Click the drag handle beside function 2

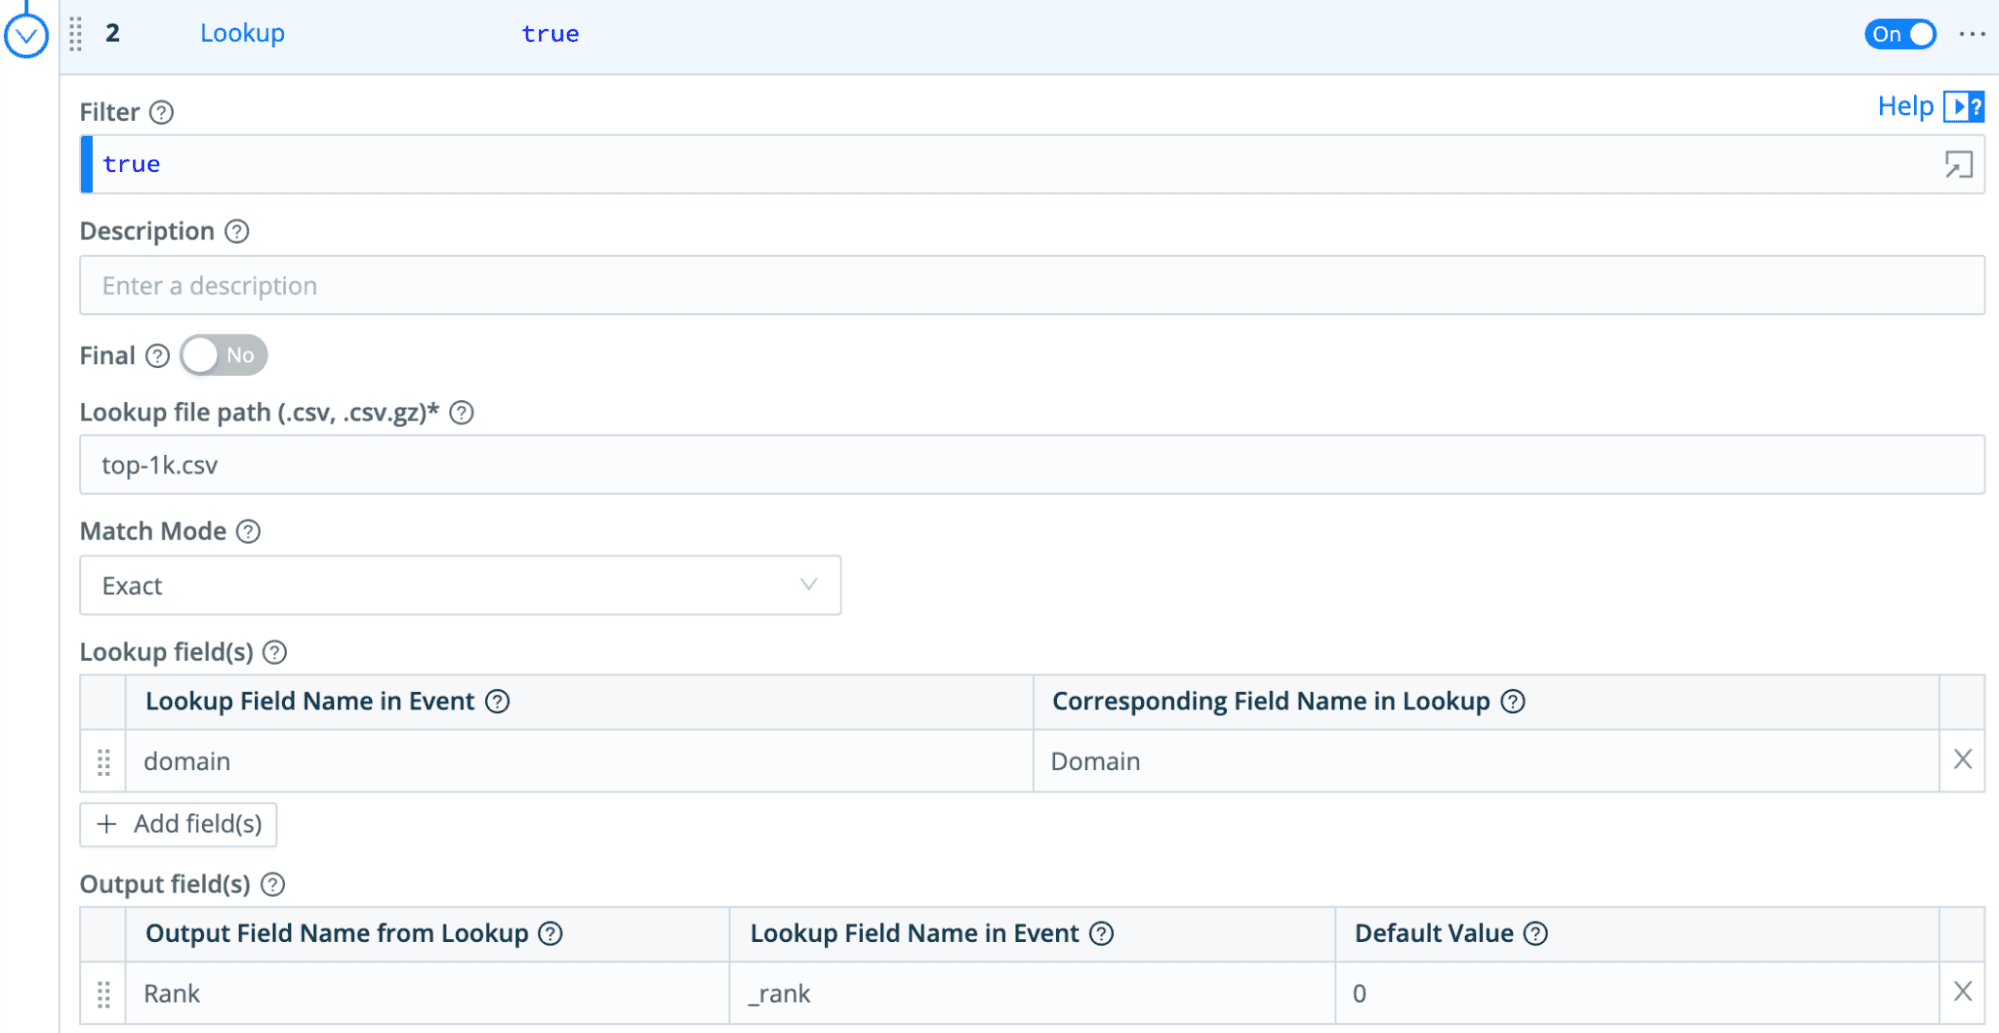76,34
